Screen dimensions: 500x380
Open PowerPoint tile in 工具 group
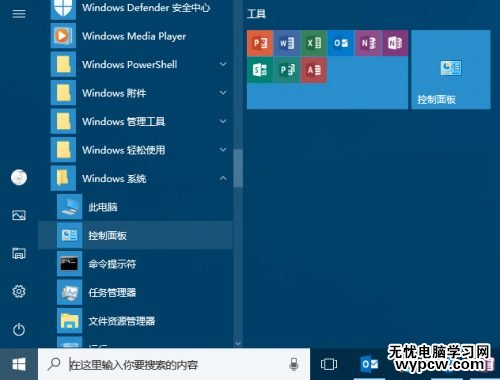point(260,43)
